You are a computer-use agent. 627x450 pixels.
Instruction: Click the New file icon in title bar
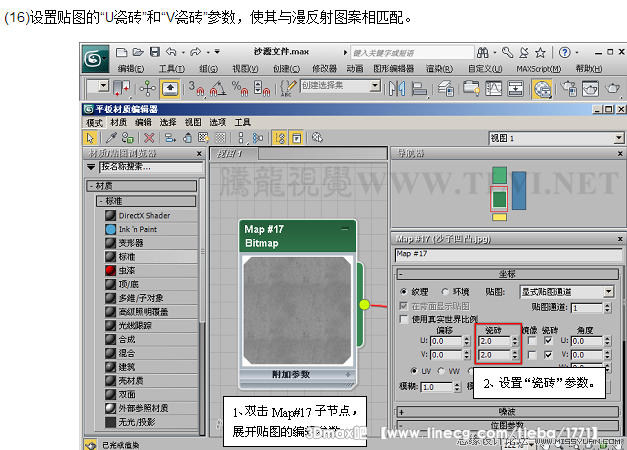[x=121, y=52]
